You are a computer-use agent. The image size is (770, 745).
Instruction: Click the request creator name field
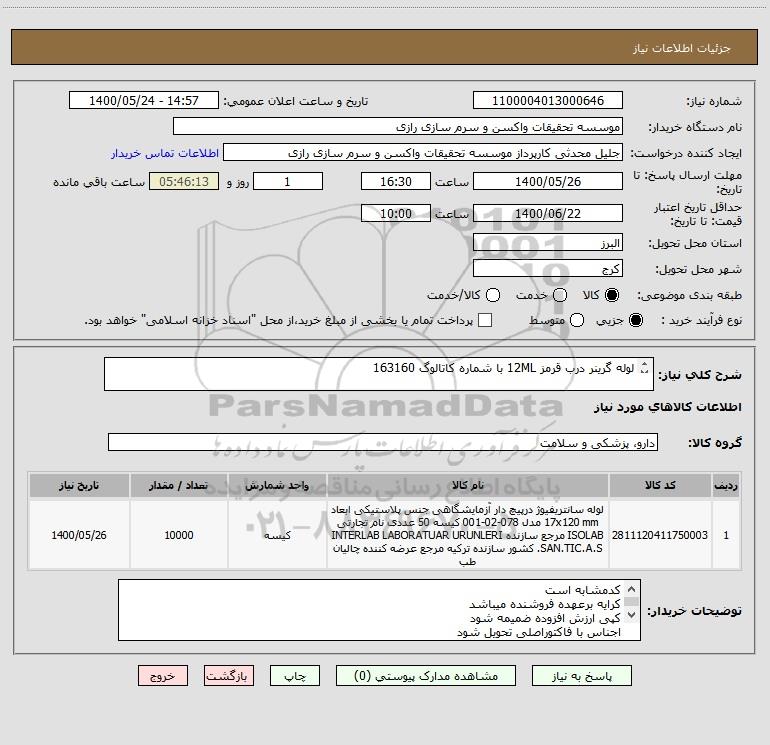point(423,152)
